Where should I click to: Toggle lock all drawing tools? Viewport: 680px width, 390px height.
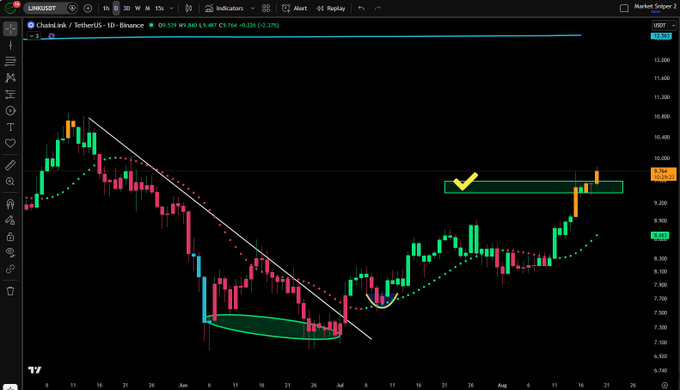click(x=10, y=236)
